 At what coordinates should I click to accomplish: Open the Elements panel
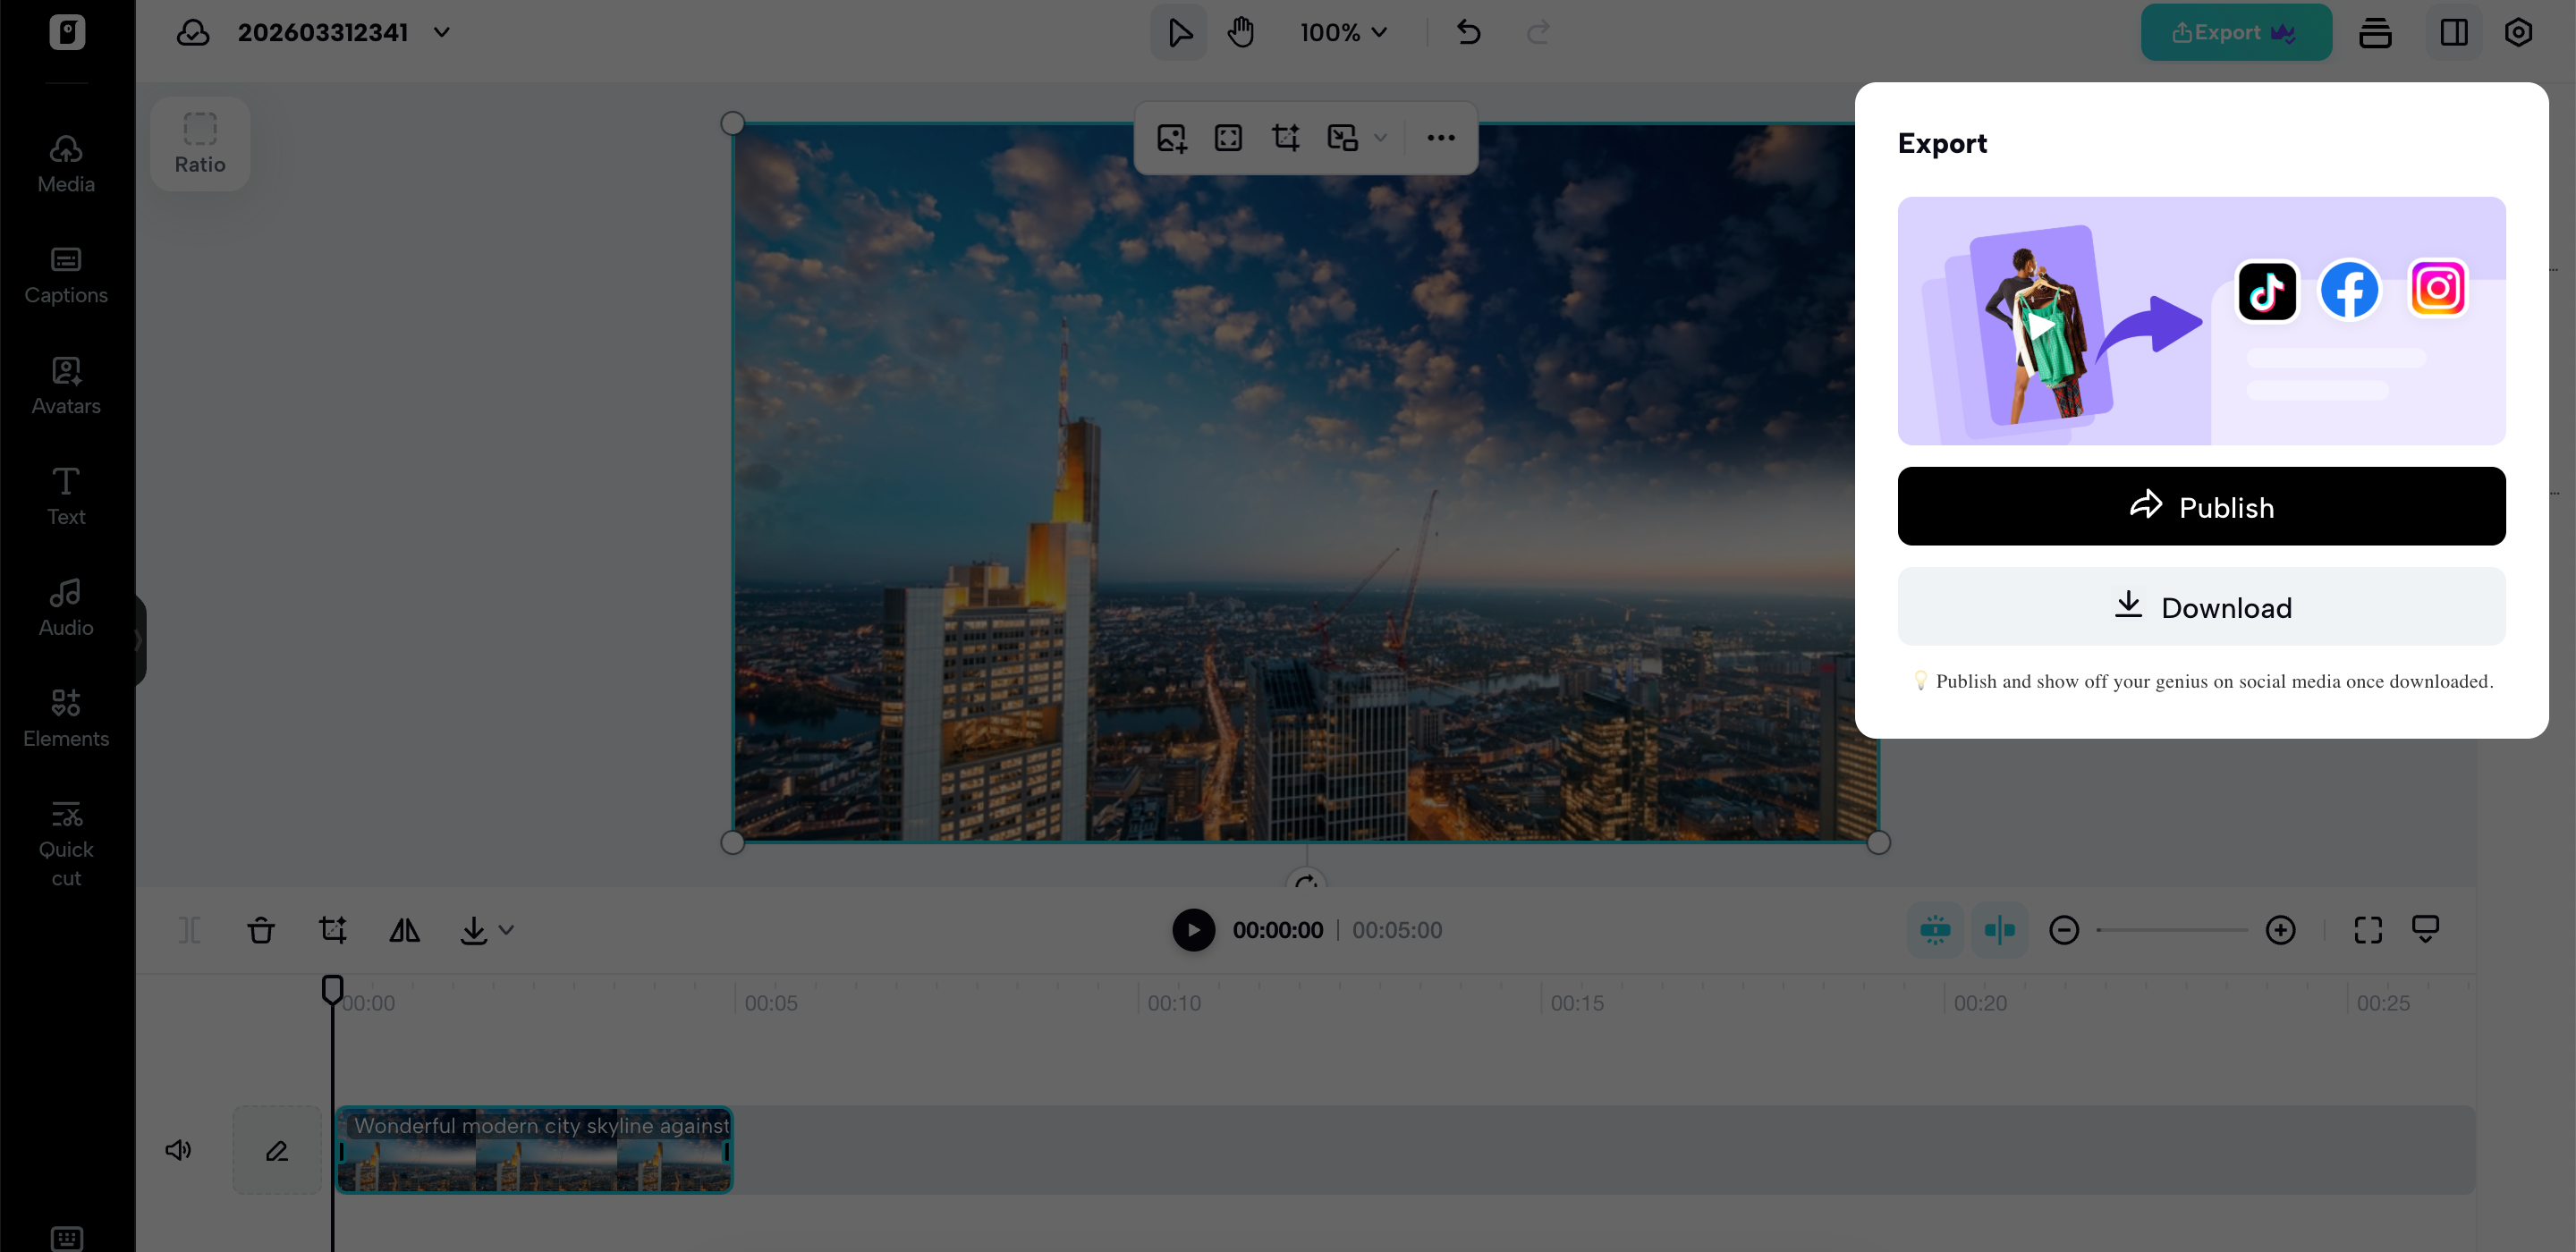coord(65,716)
